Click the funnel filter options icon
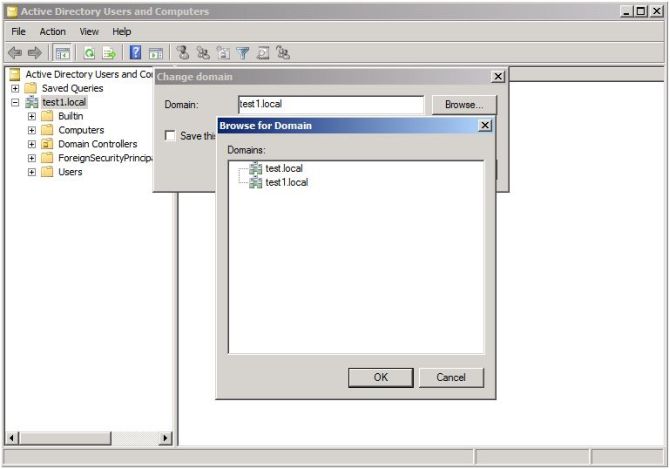670x469 pixels. (243, 53)
